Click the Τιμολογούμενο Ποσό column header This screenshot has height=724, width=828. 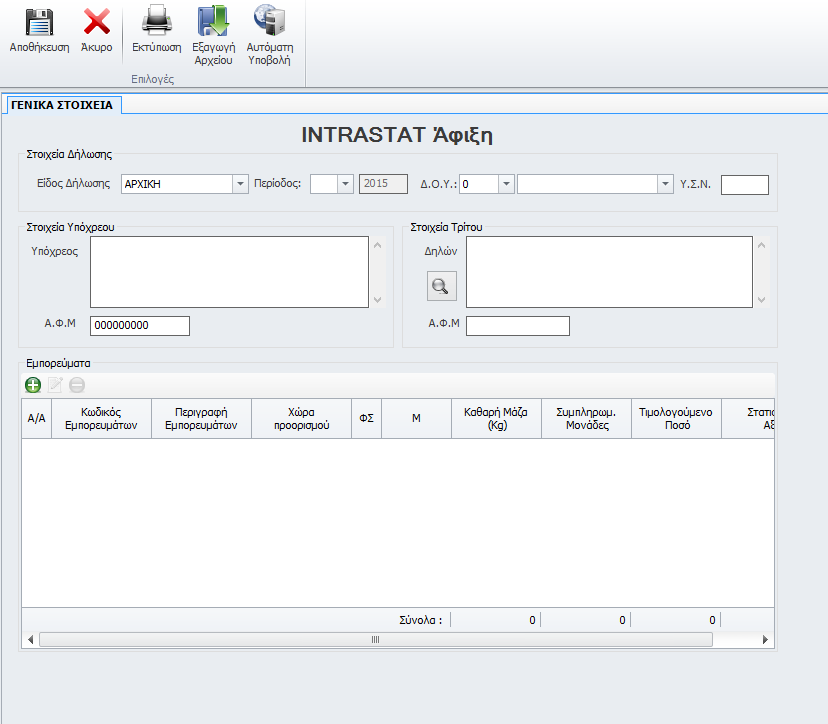pos(676,418)
